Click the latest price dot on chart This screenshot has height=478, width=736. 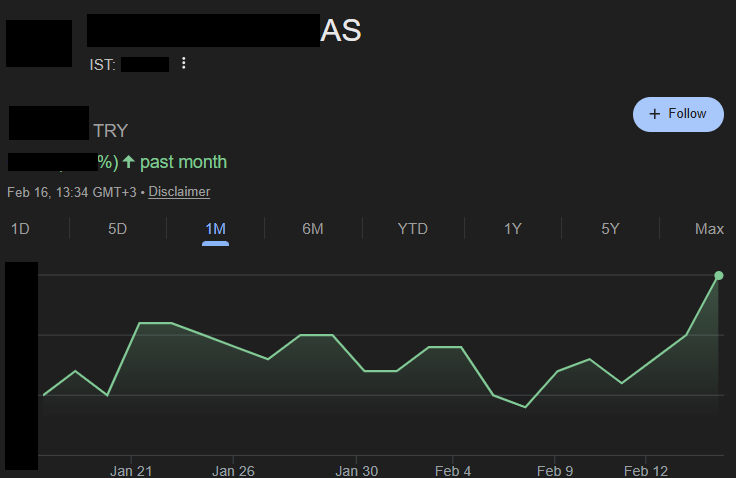click(x=719, y=276)
